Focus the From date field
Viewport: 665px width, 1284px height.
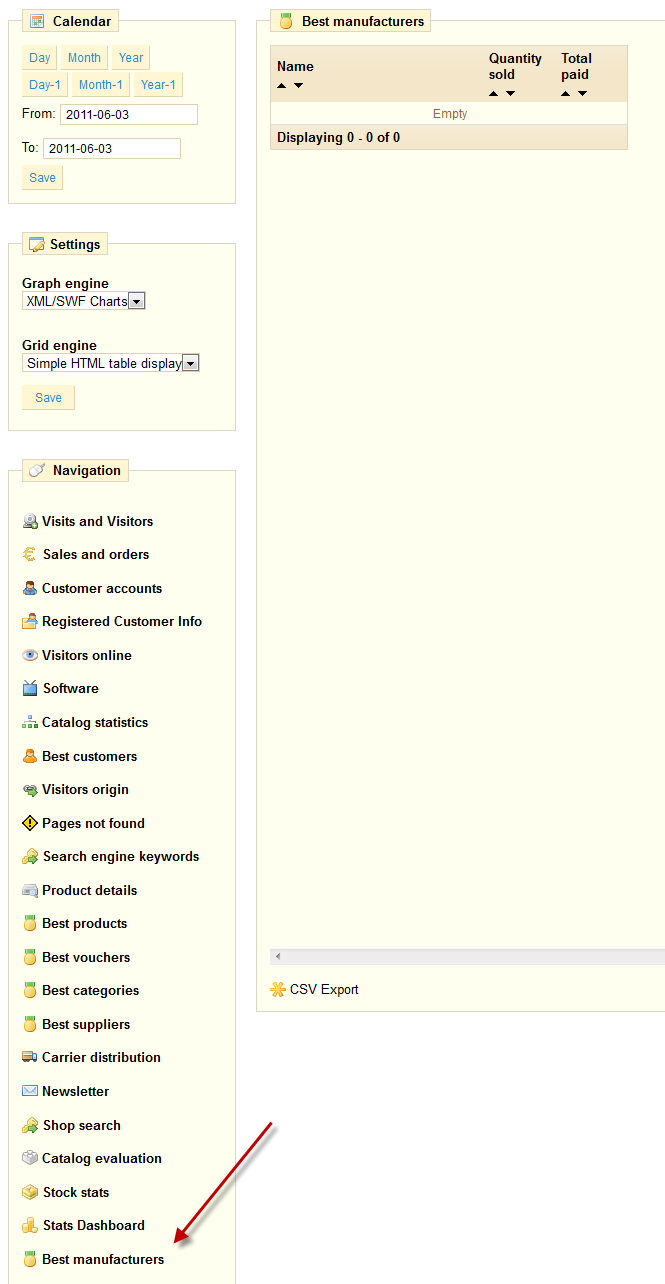129,115
